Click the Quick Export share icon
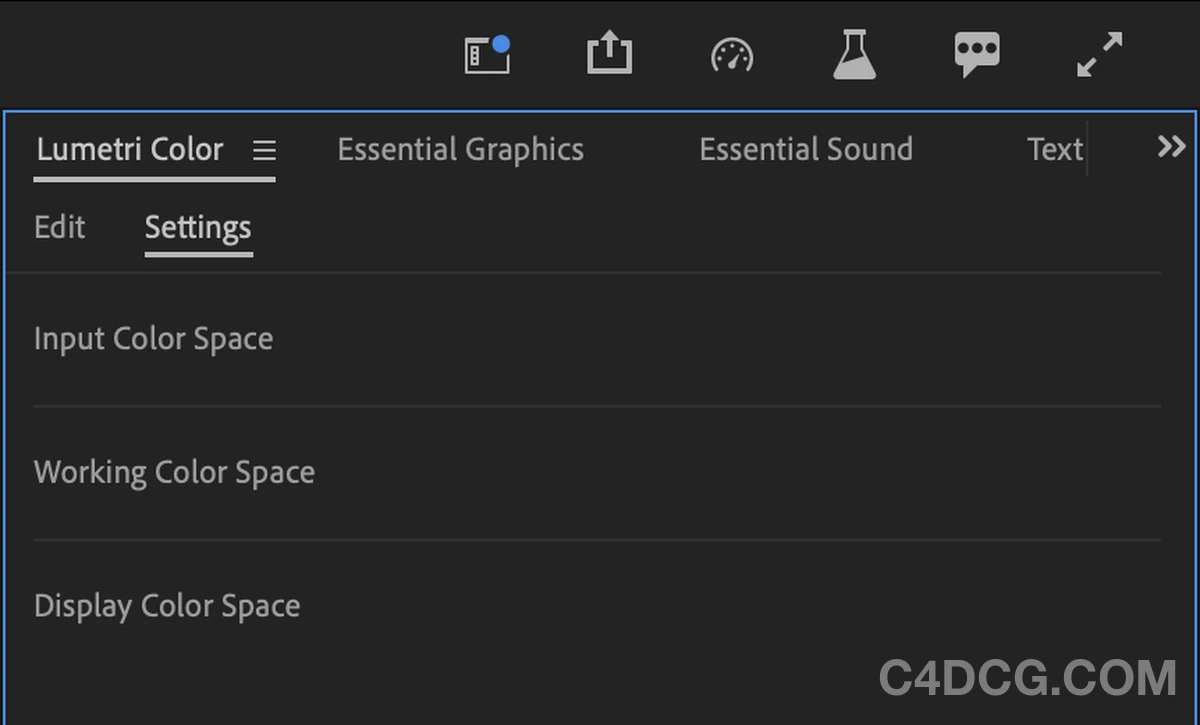This screenshot has height=725, width=1200. pos(609,53)
